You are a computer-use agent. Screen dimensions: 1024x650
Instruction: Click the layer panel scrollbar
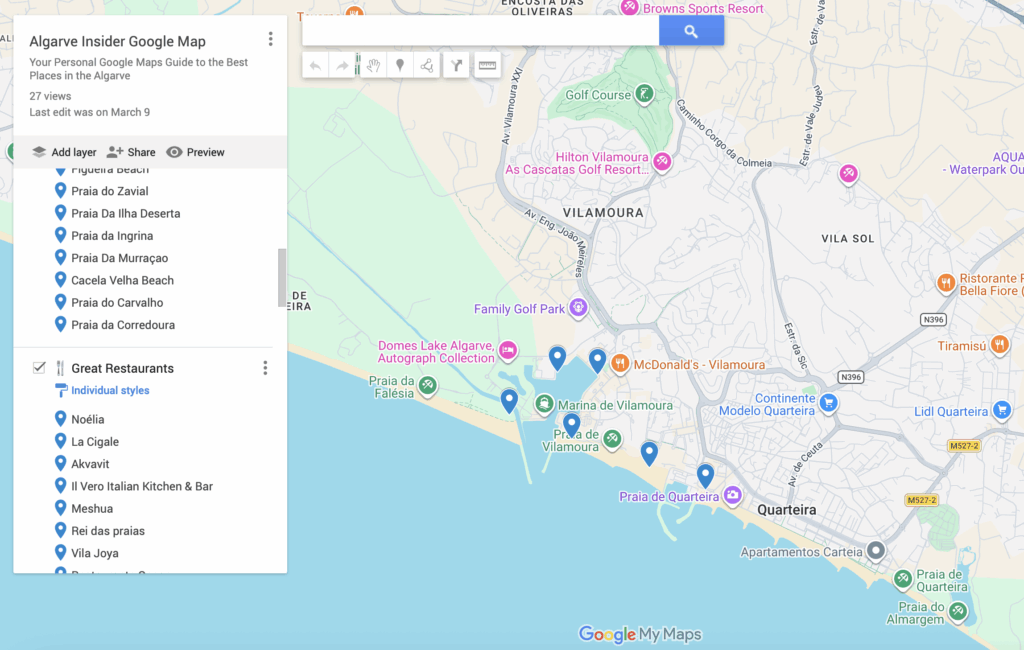pos(282,277)
